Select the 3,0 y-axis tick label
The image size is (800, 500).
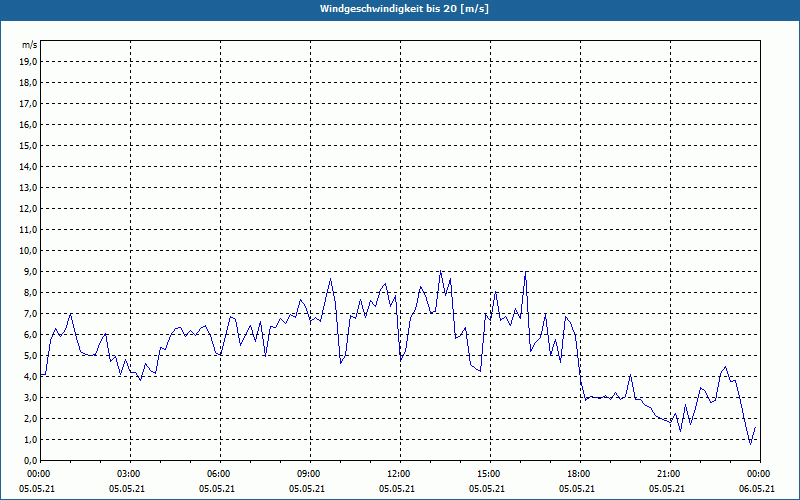tap(30, 397)
